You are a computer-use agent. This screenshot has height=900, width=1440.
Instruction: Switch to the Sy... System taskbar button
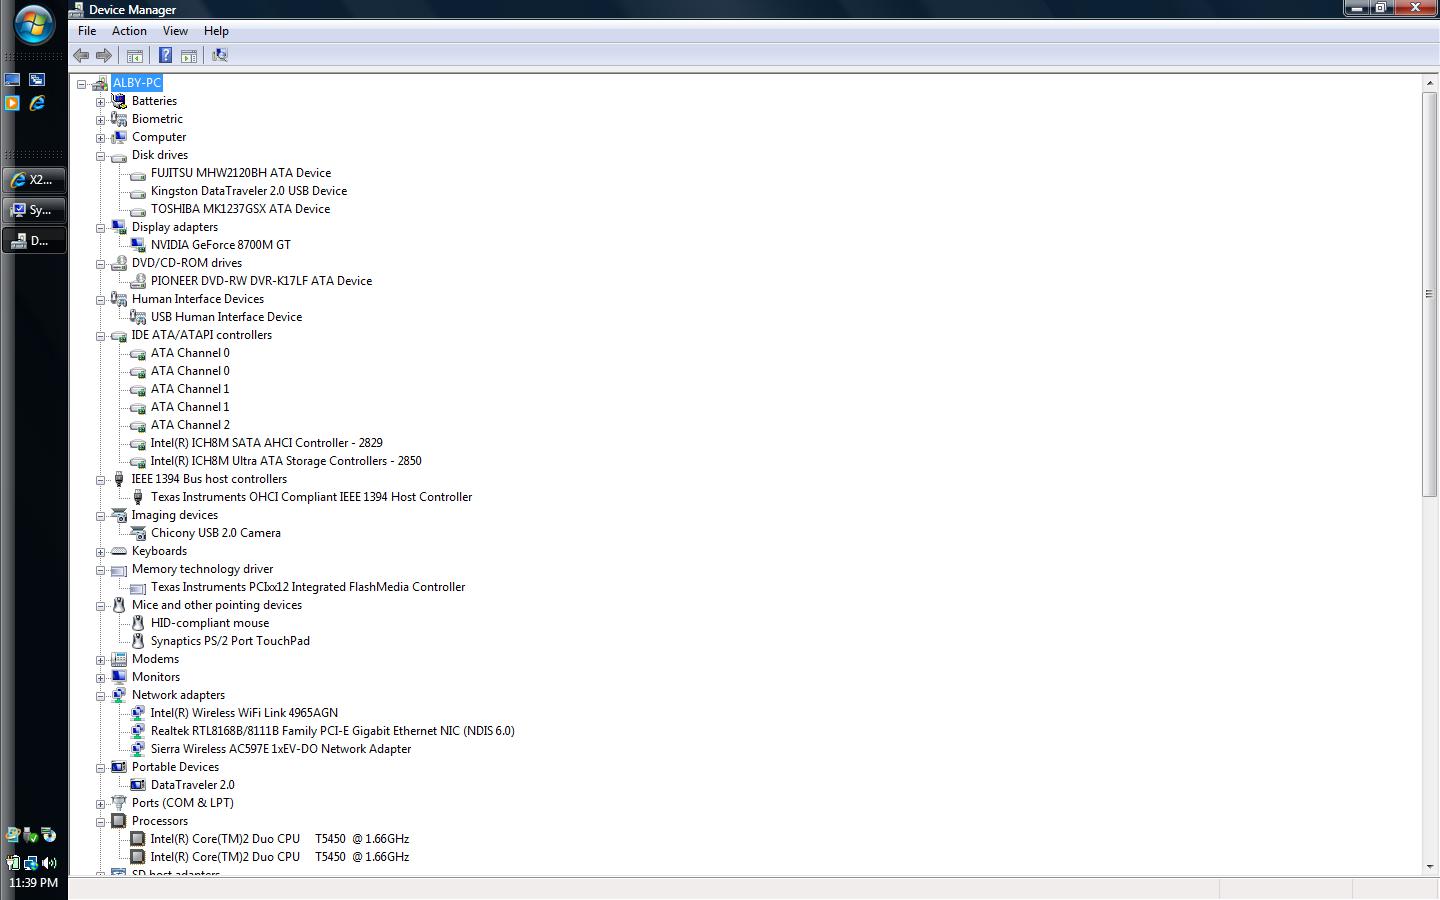coord(34,210)
